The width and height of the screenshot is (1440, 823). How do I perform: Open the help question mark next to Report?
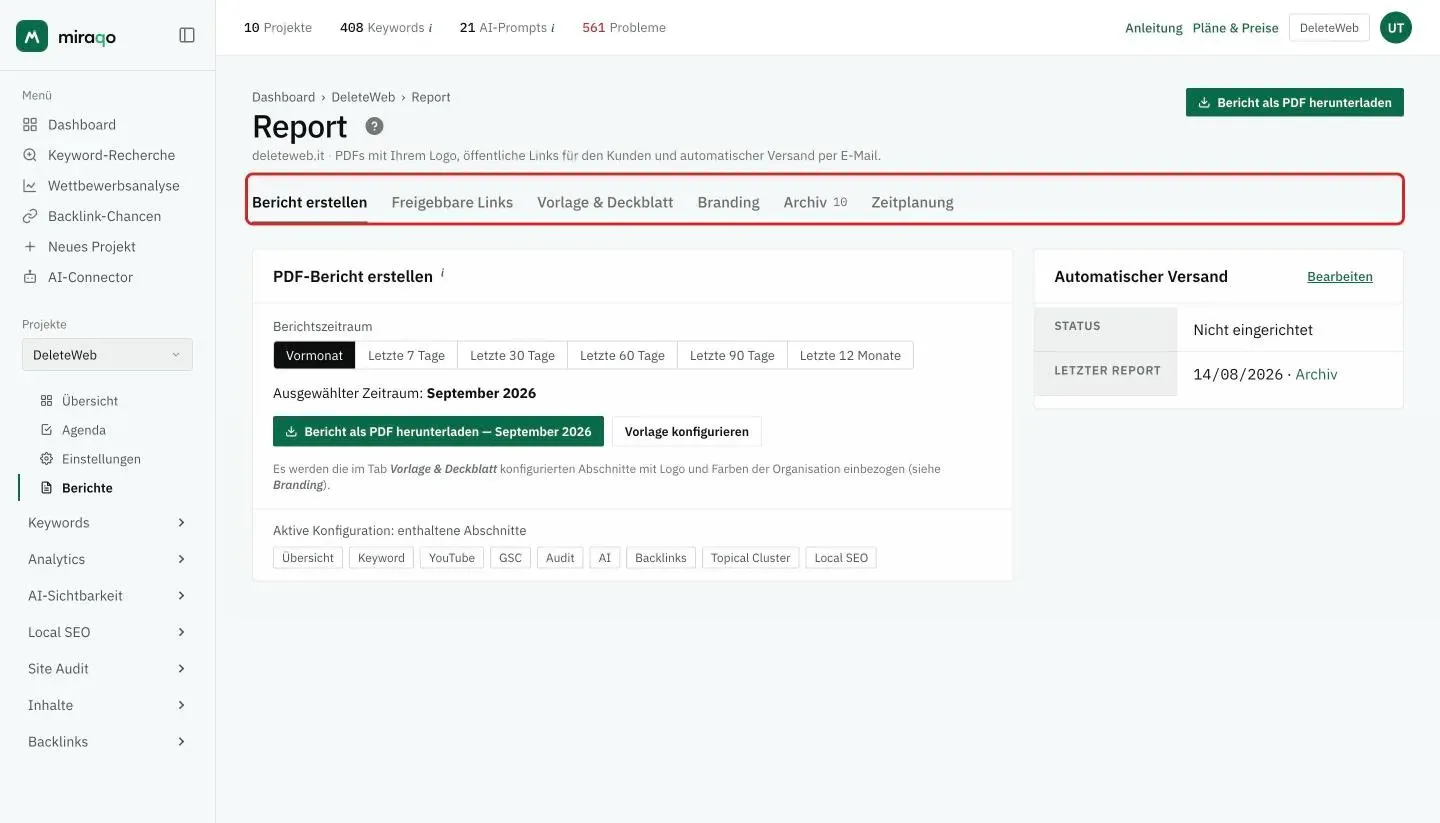374,126
